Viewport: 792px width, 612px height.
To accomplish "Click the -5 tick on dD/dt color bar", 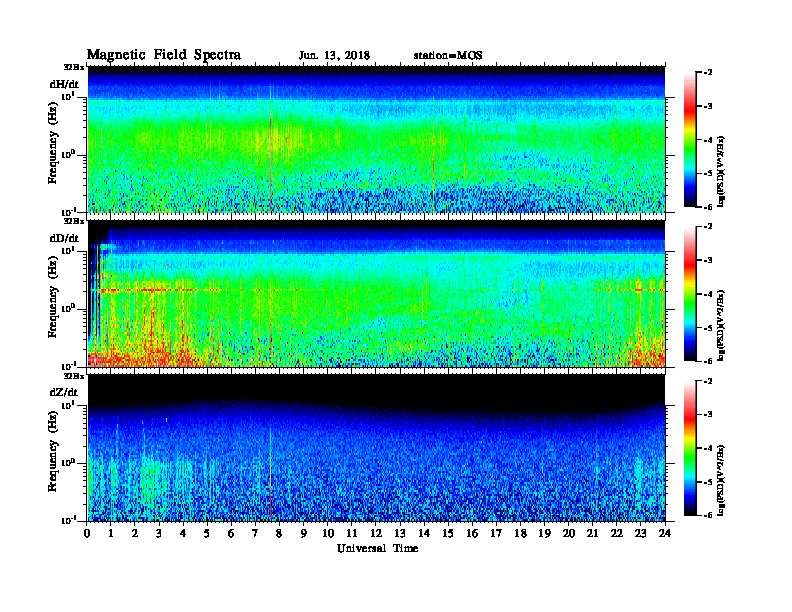I will (708, 328).
